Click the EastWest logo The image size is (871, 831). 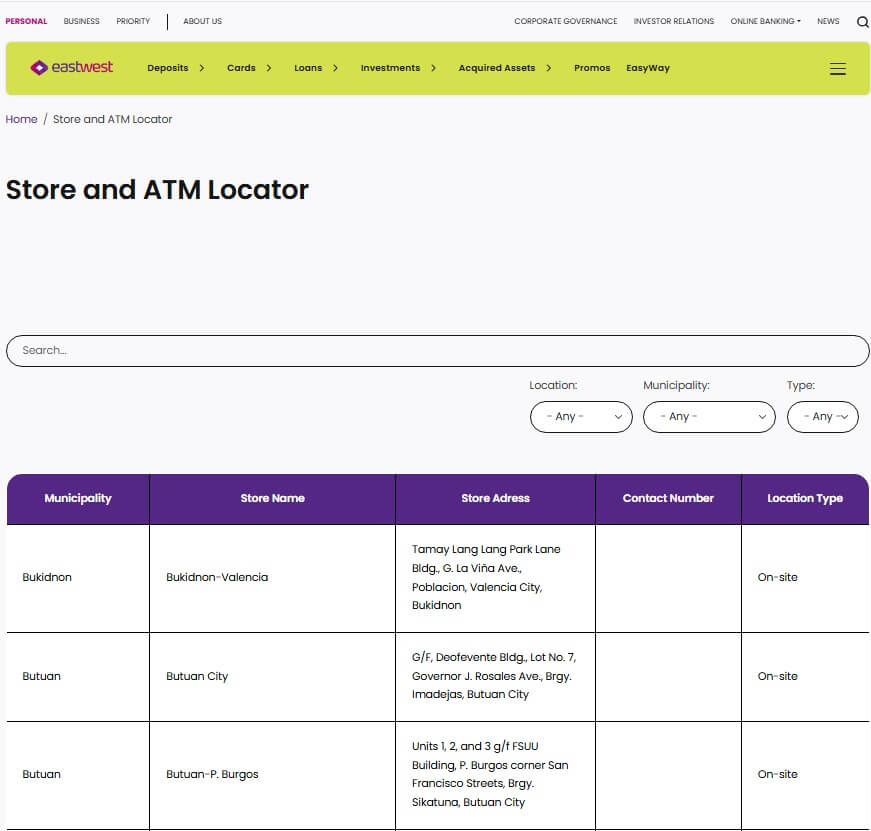pyautogui.click(x=68, y=68)
